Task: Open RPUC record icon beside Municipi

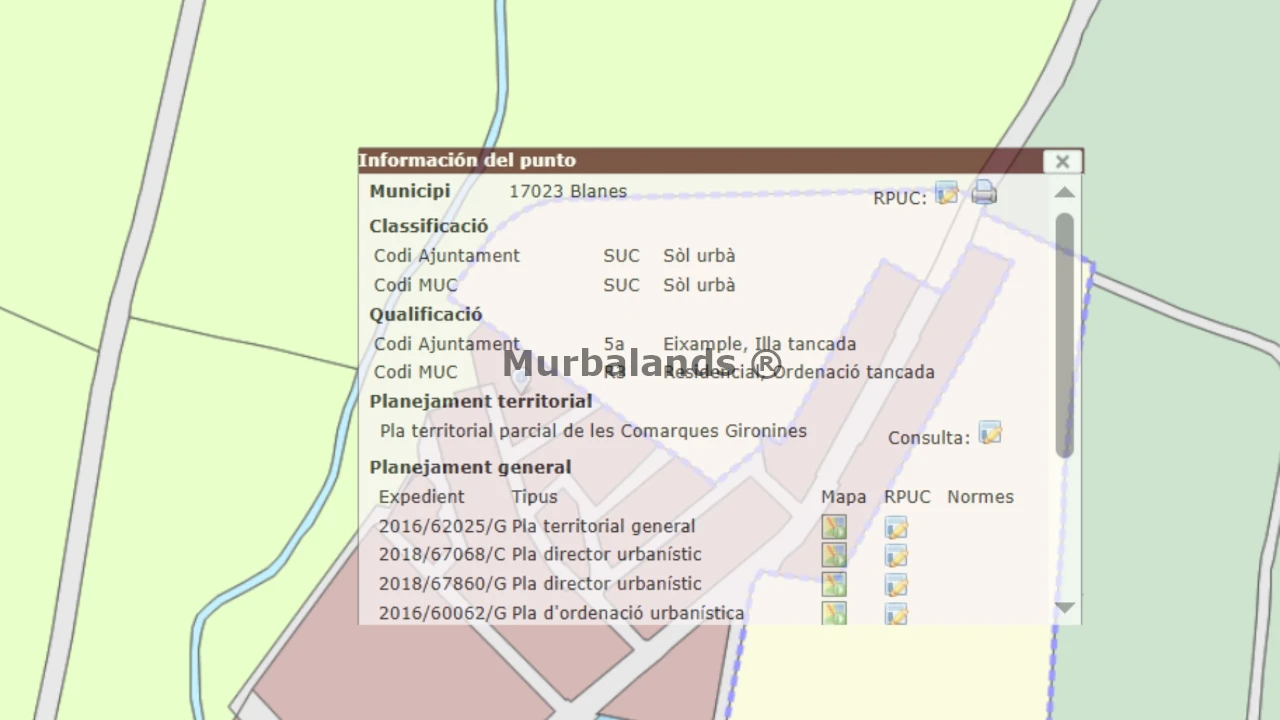Action: tap(946, 194)
